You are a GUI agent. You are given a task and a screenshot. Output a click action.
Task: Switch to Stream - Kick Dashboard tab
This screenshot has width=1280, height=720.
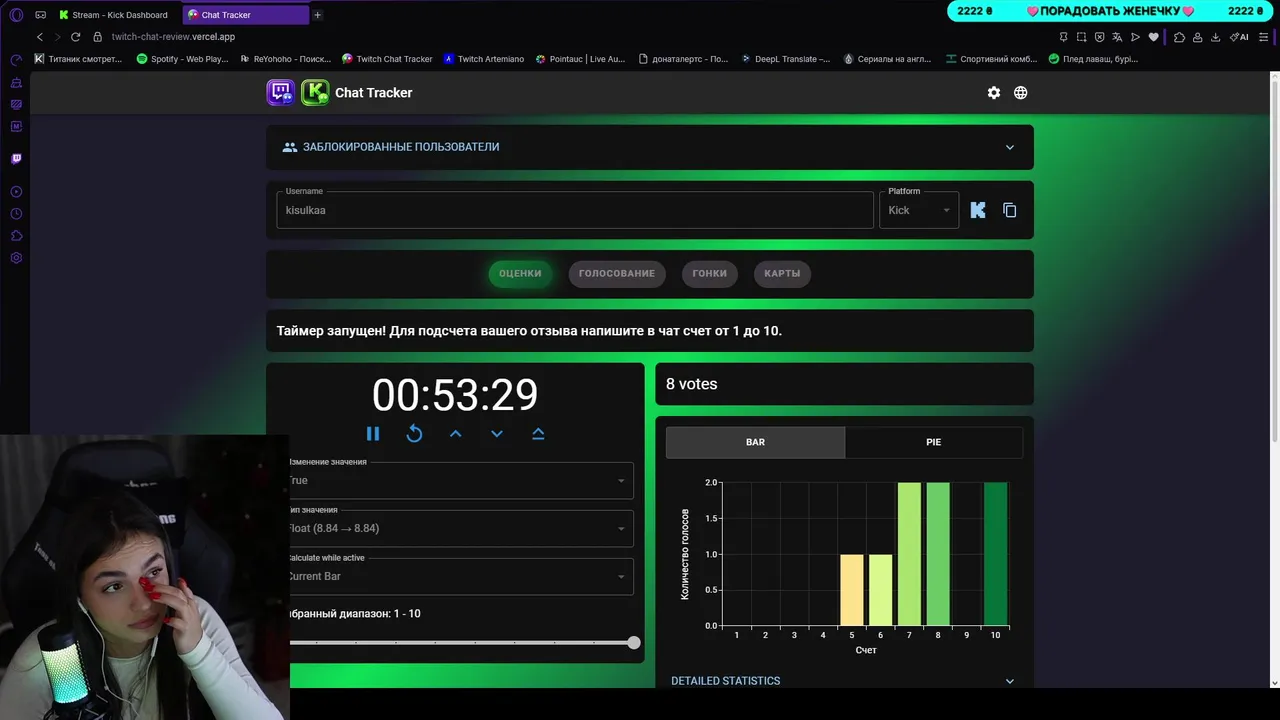click(113, 15)
